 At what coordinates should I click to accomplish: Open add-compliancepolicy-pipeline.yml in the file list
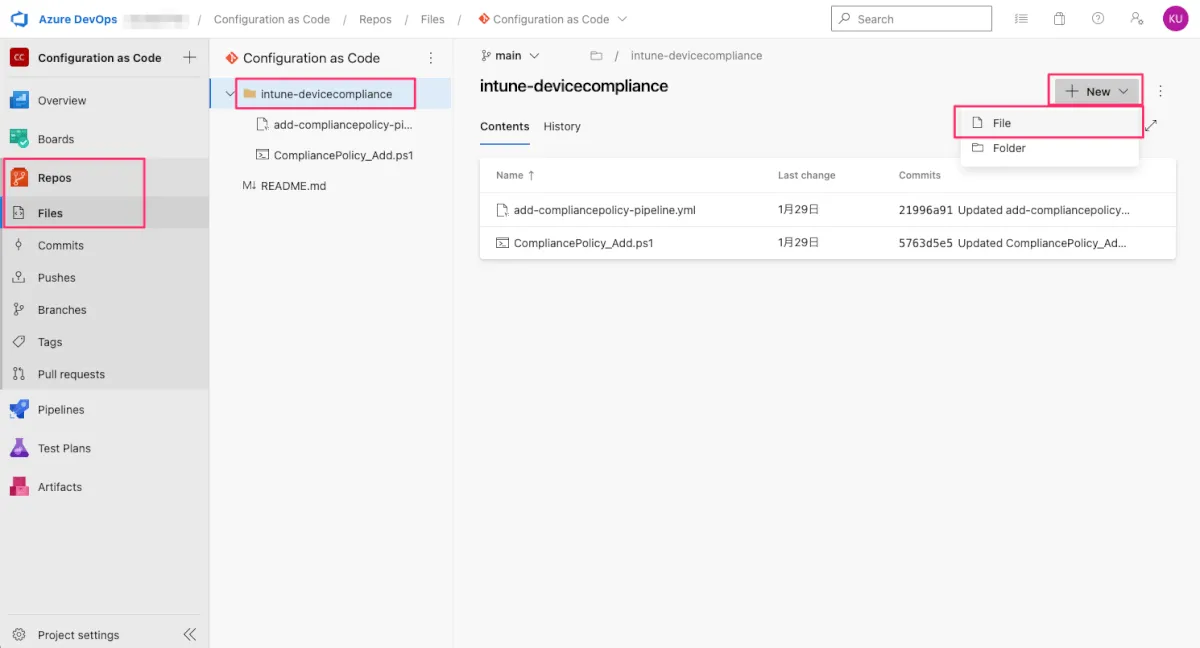coord(604,210)
